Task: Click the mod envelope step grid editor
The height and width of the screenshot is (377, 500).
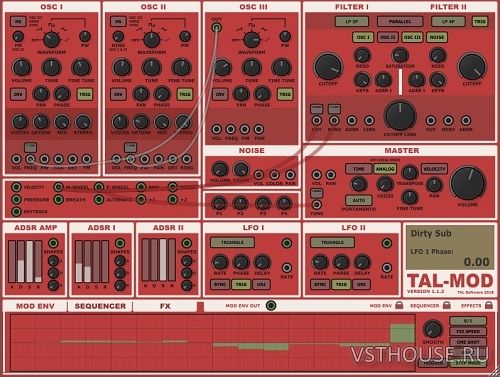Action: [x=212, y=343]
